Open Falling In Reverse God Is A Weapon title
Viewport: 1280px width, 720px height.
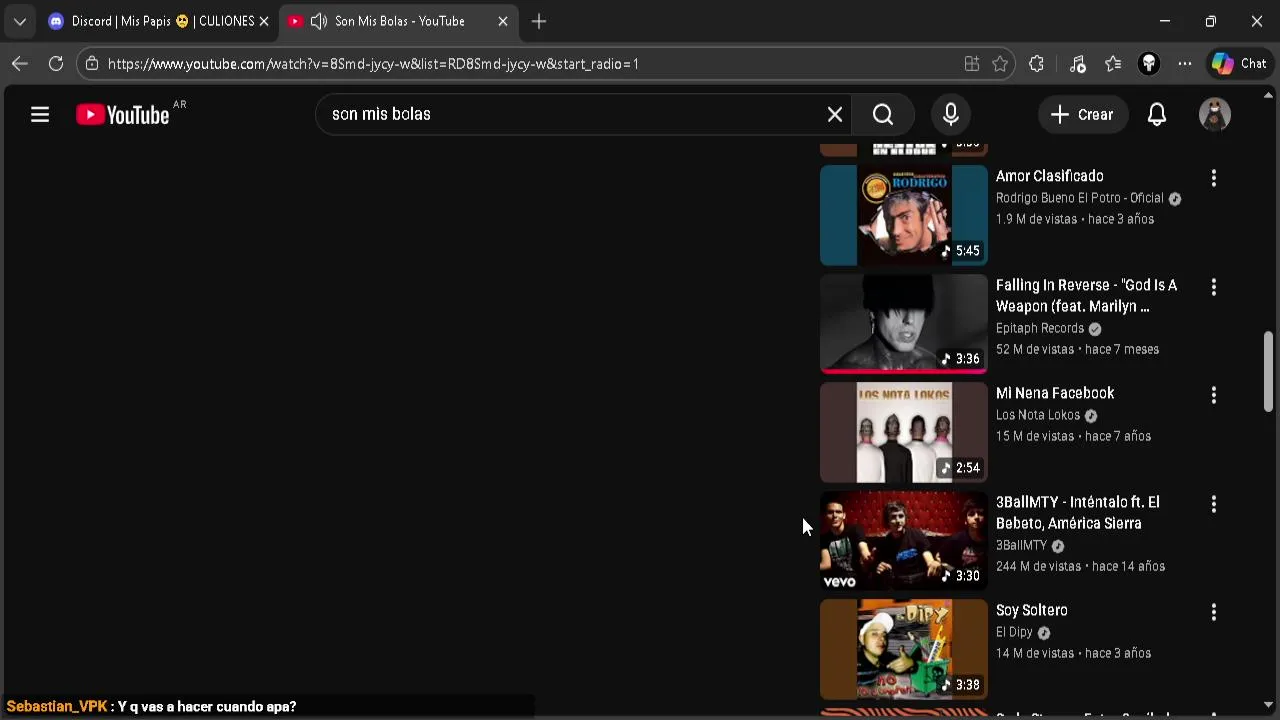tap(1086, 296)
